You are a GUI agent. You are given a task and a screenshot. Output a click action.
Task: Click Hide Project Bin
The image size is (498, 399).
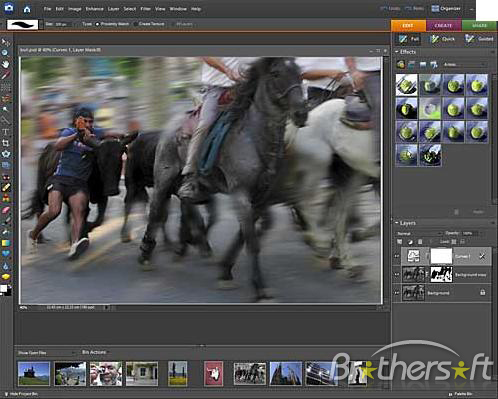pos(21,394)
